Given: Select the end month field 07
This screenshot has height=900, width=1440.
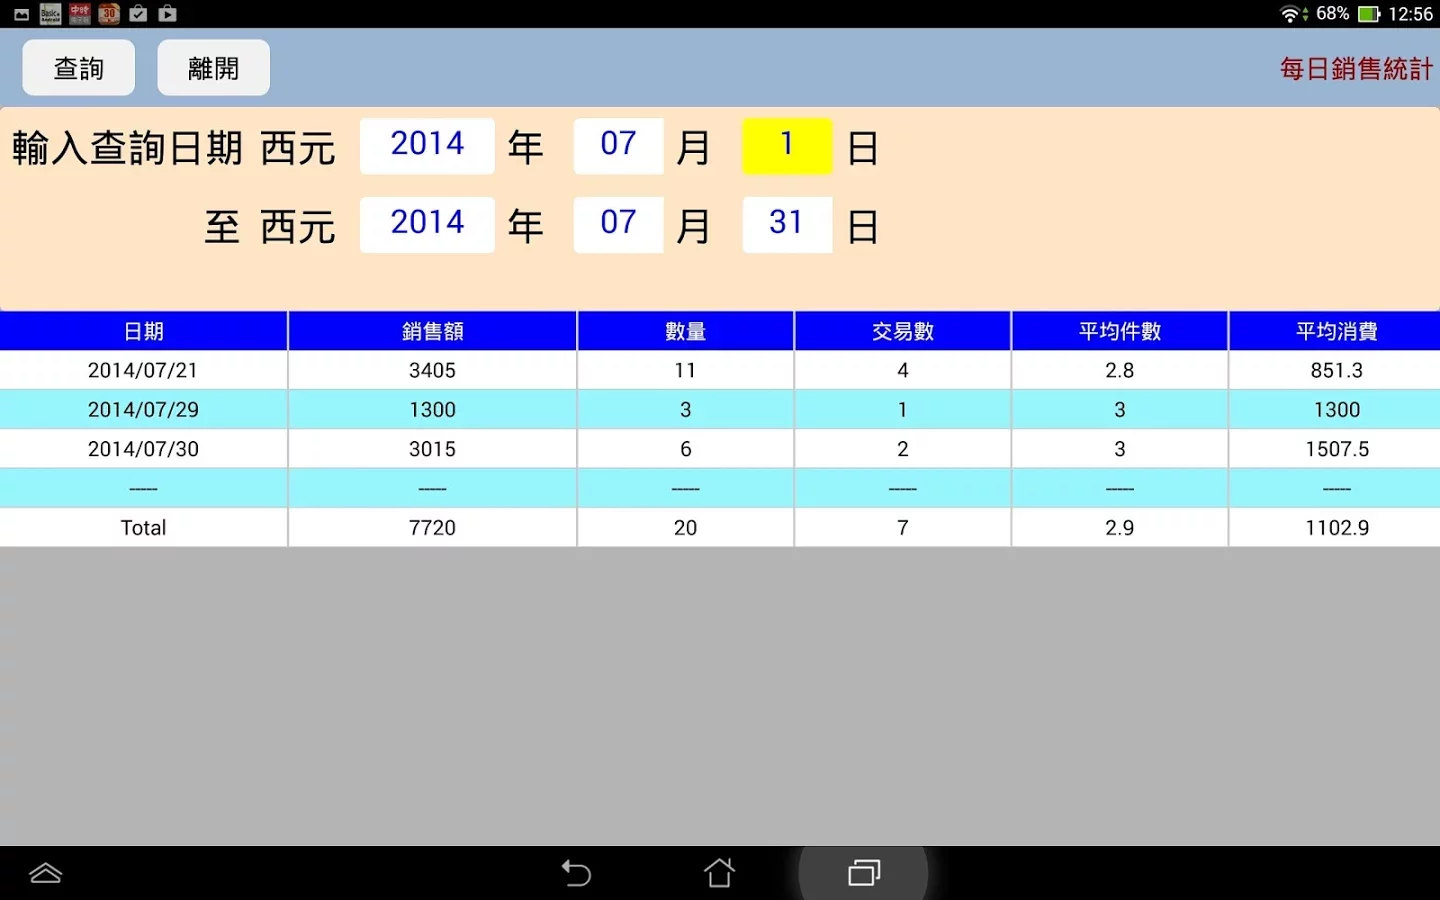Looking at the screenshot, I should pyautogui.click(x=618, y=224).
